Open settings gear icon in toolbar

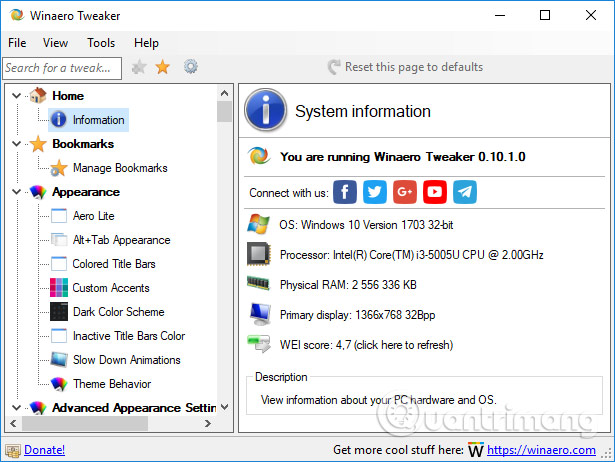pos(191,67)
